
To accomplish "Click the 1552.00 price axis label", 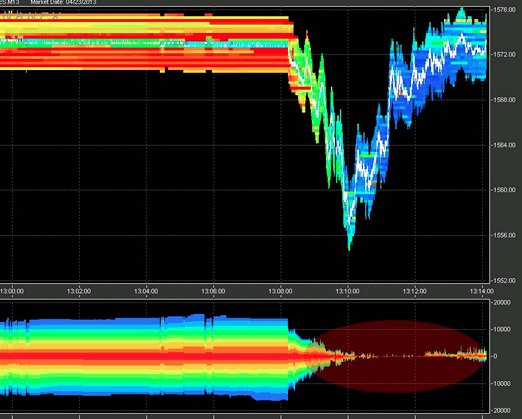I will click(x=505, y=280).
